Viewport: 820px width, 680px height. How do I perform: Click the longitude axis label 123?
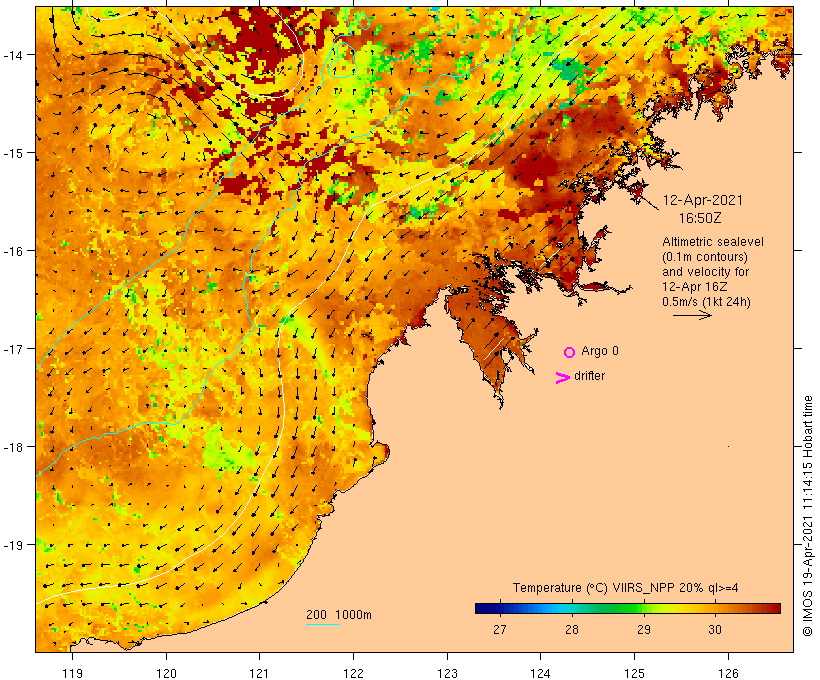pyautogui.click(x=447, y=673)
